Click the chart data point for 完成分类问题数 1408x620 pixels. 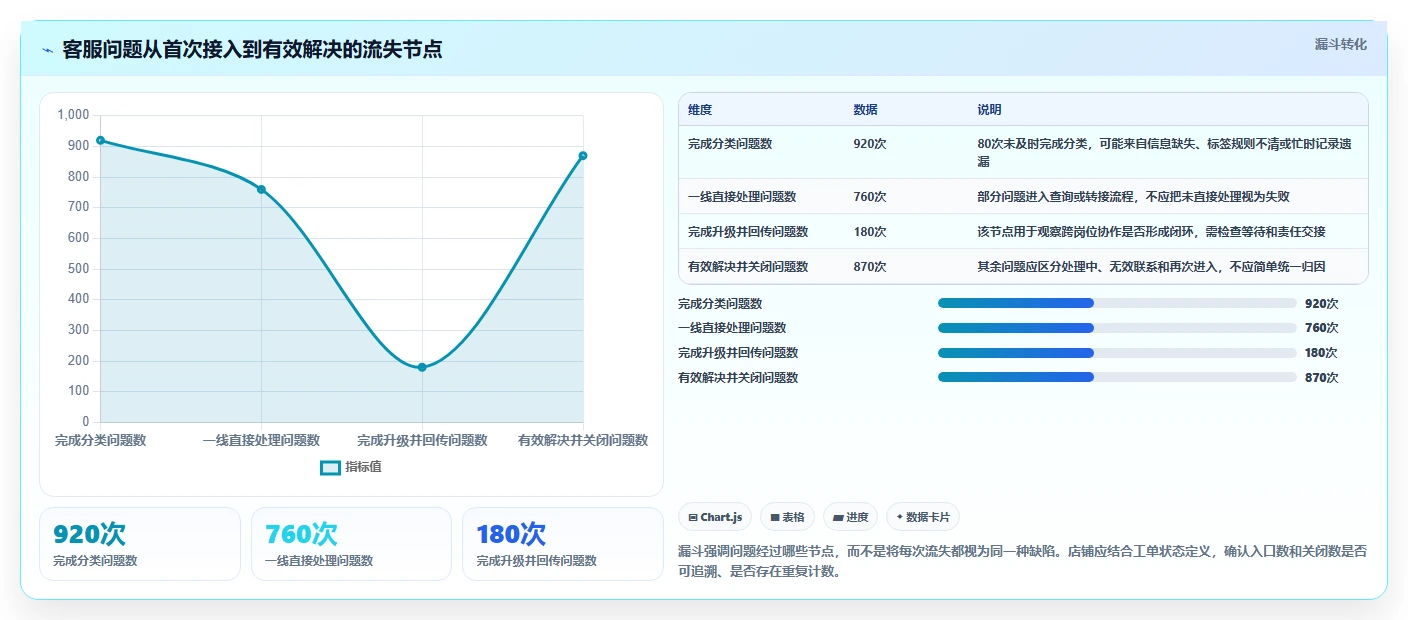[100, 141]
